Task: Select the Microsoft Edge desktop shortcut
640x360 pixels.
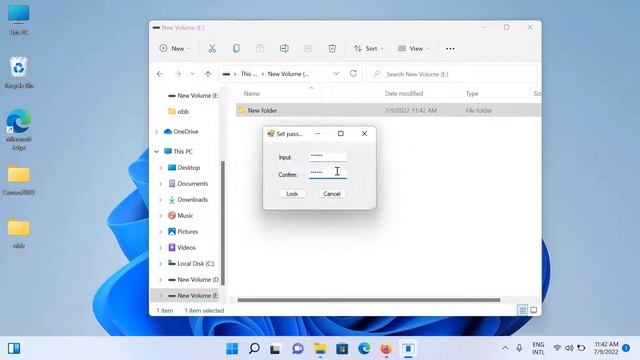Action: (x=19, y=130)
